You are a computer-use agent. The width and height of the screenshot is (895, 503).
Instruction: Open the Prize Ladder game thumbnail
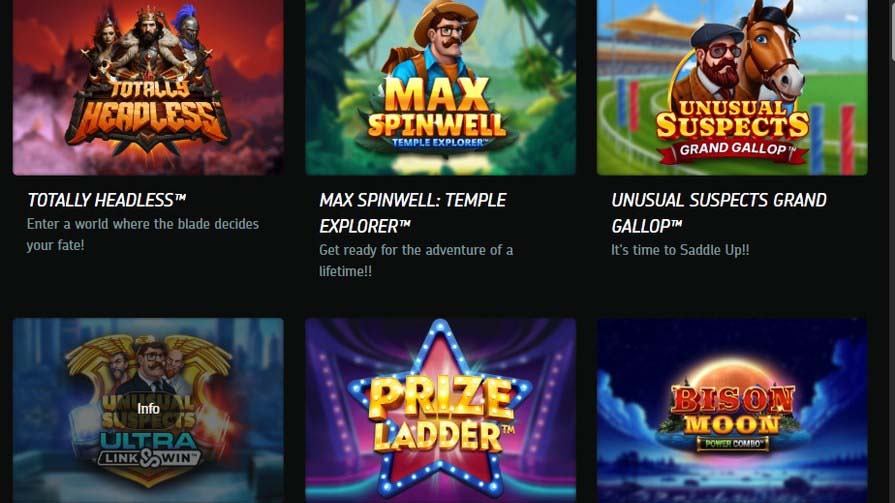point(441,411)
